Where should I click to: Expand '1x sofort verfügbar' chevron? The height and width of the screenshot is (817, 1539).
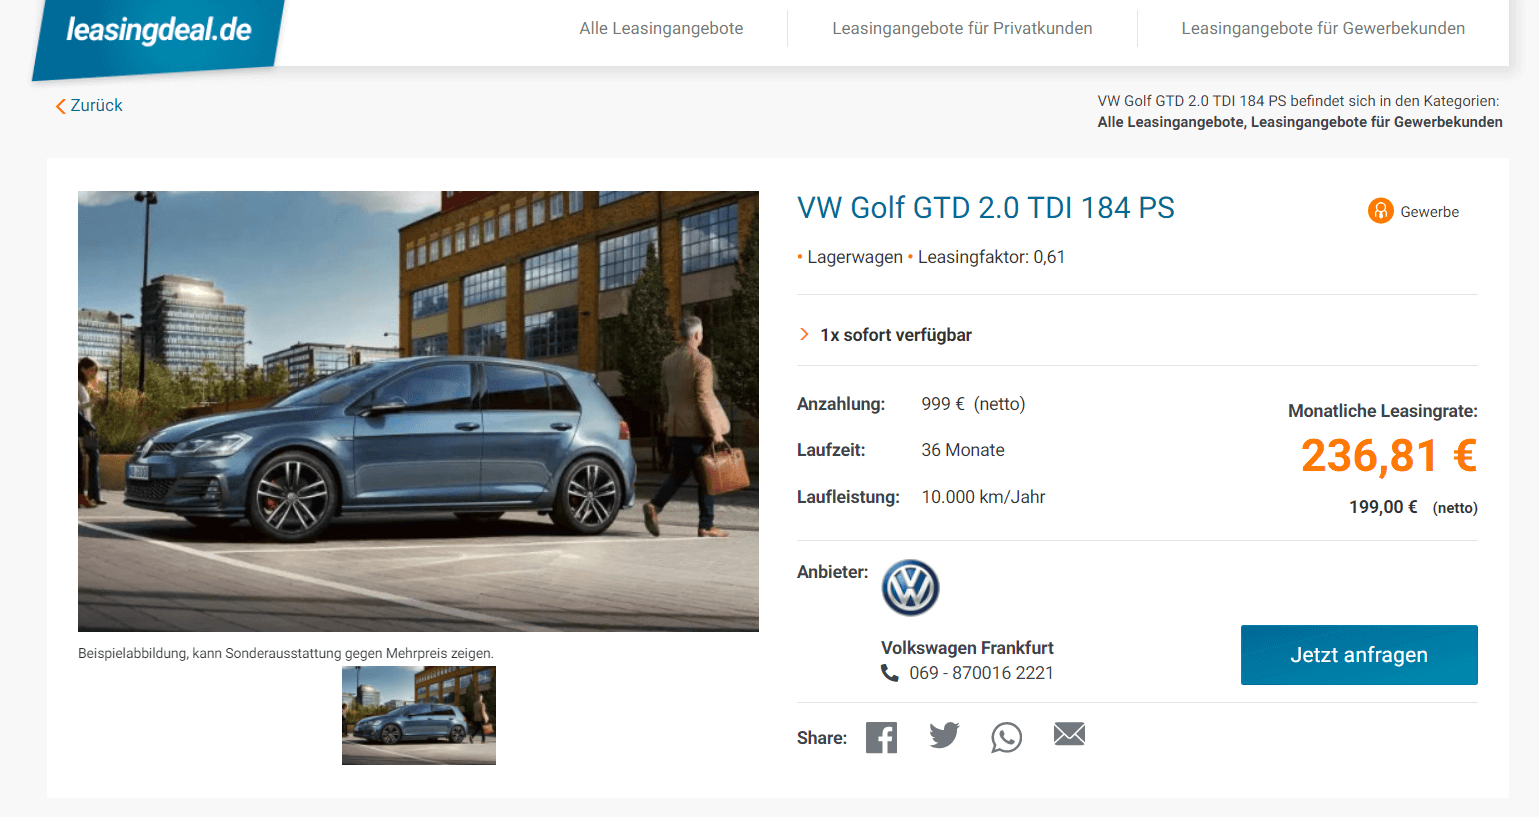[804, 334]
